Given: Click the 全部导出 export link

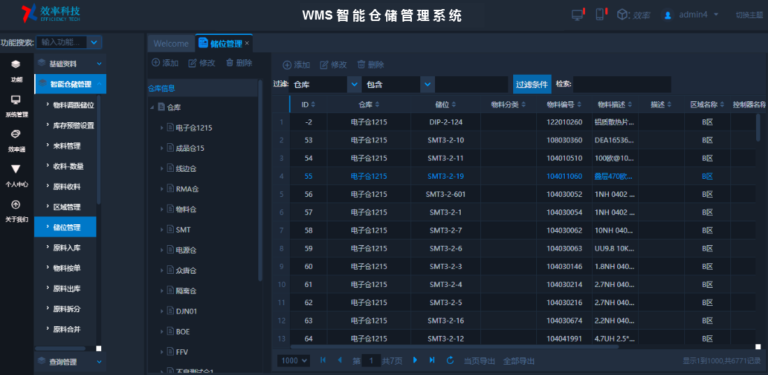Looking at the screenshot, I should pos(519,361).
